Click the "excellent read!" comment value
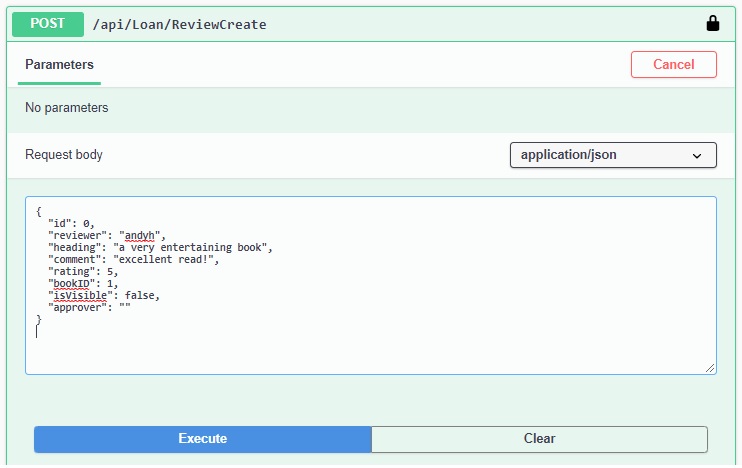The width and height of the screenshot is (742, 468). click(164, 259)
